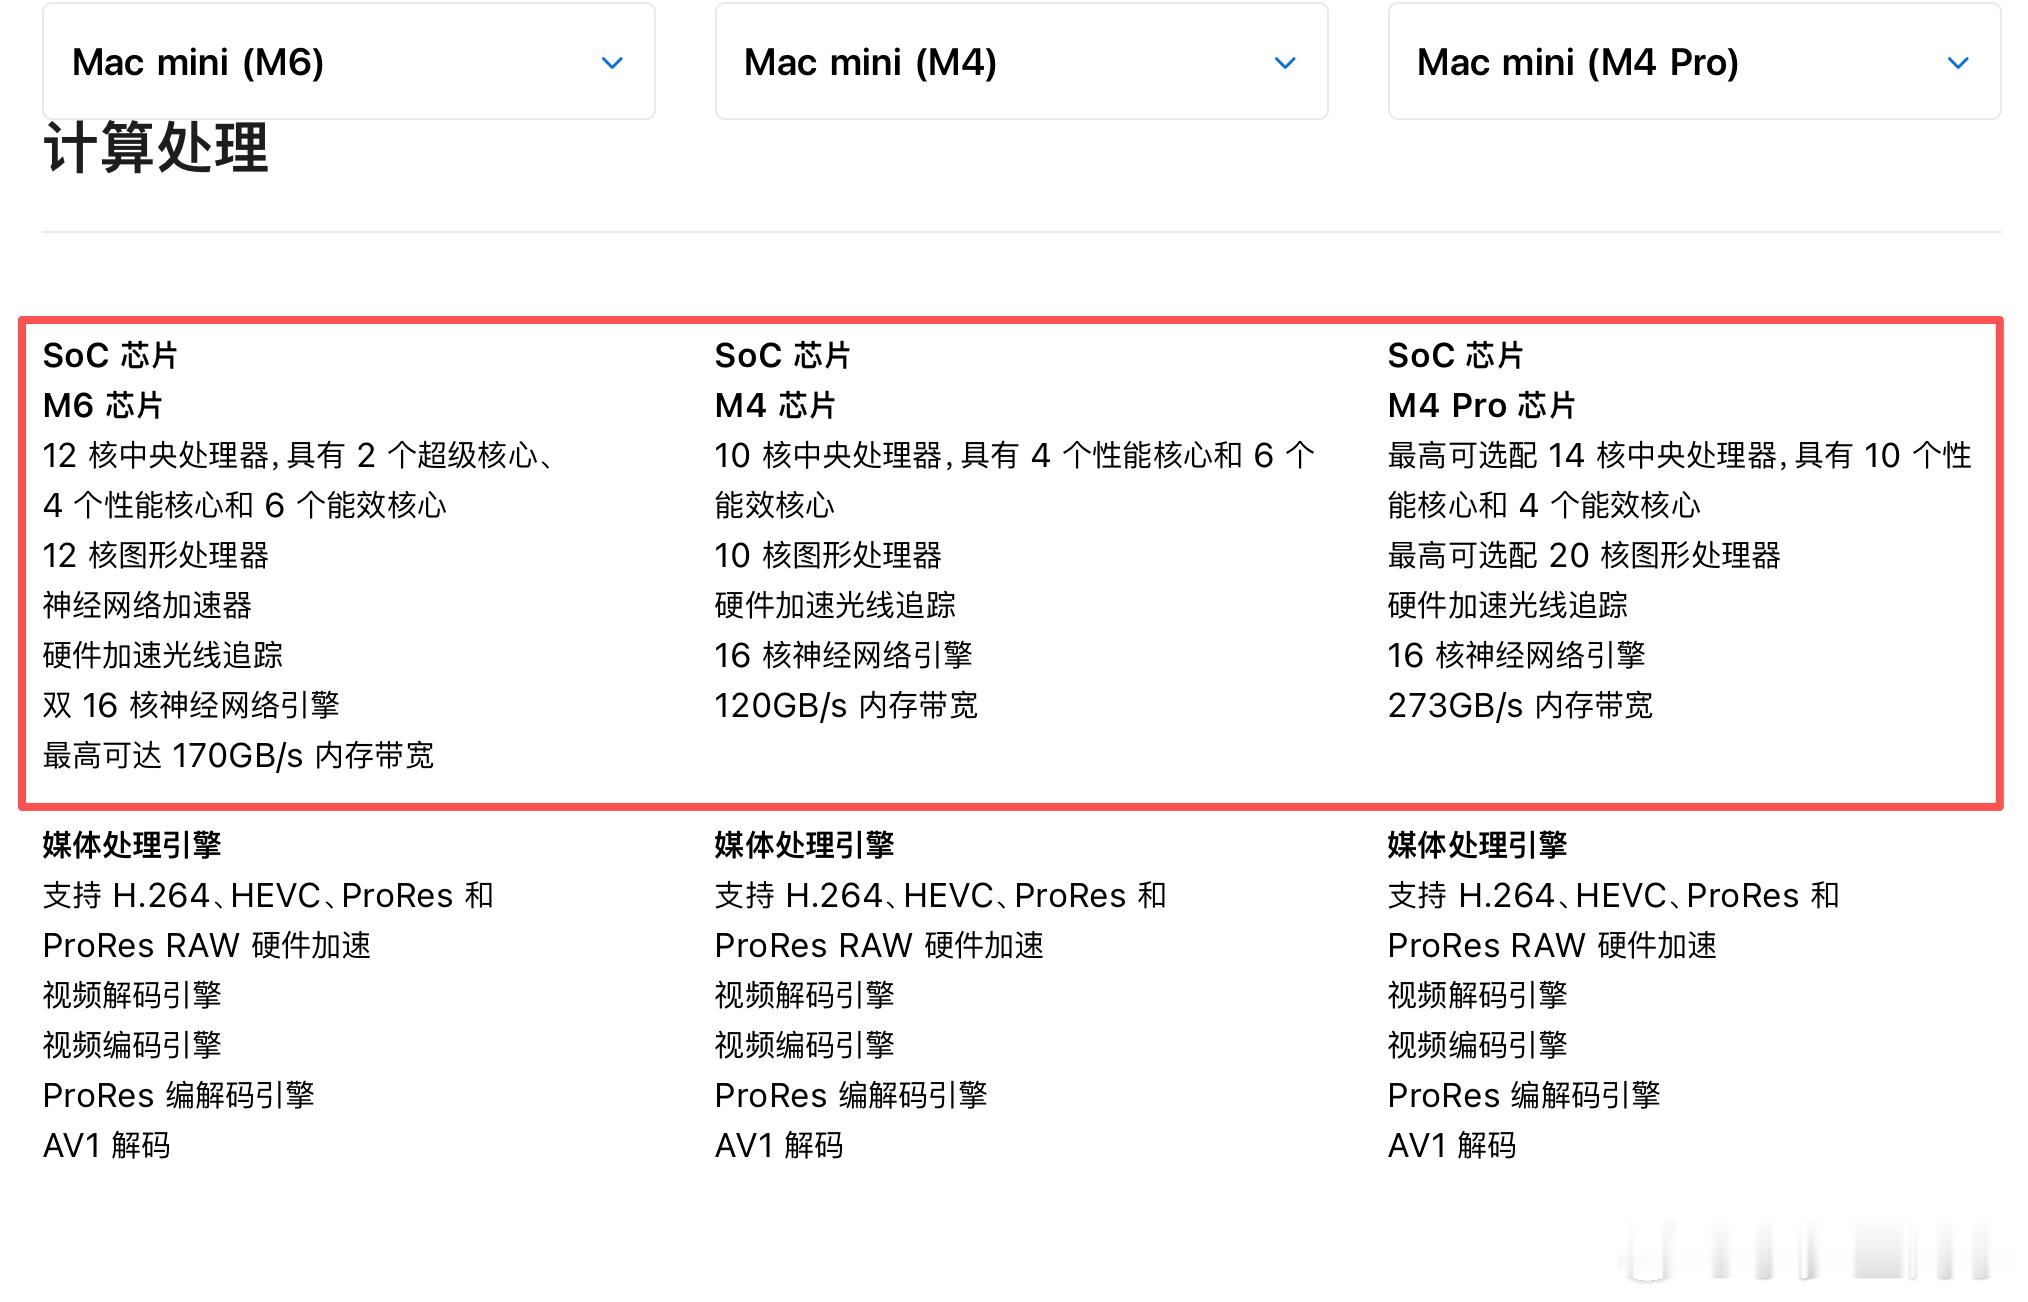Click 视频编码引擎 in the M4 Pro column
This screenshot has height=1302, width=2028.
pyautogui.click(x=1478, y=1045)
